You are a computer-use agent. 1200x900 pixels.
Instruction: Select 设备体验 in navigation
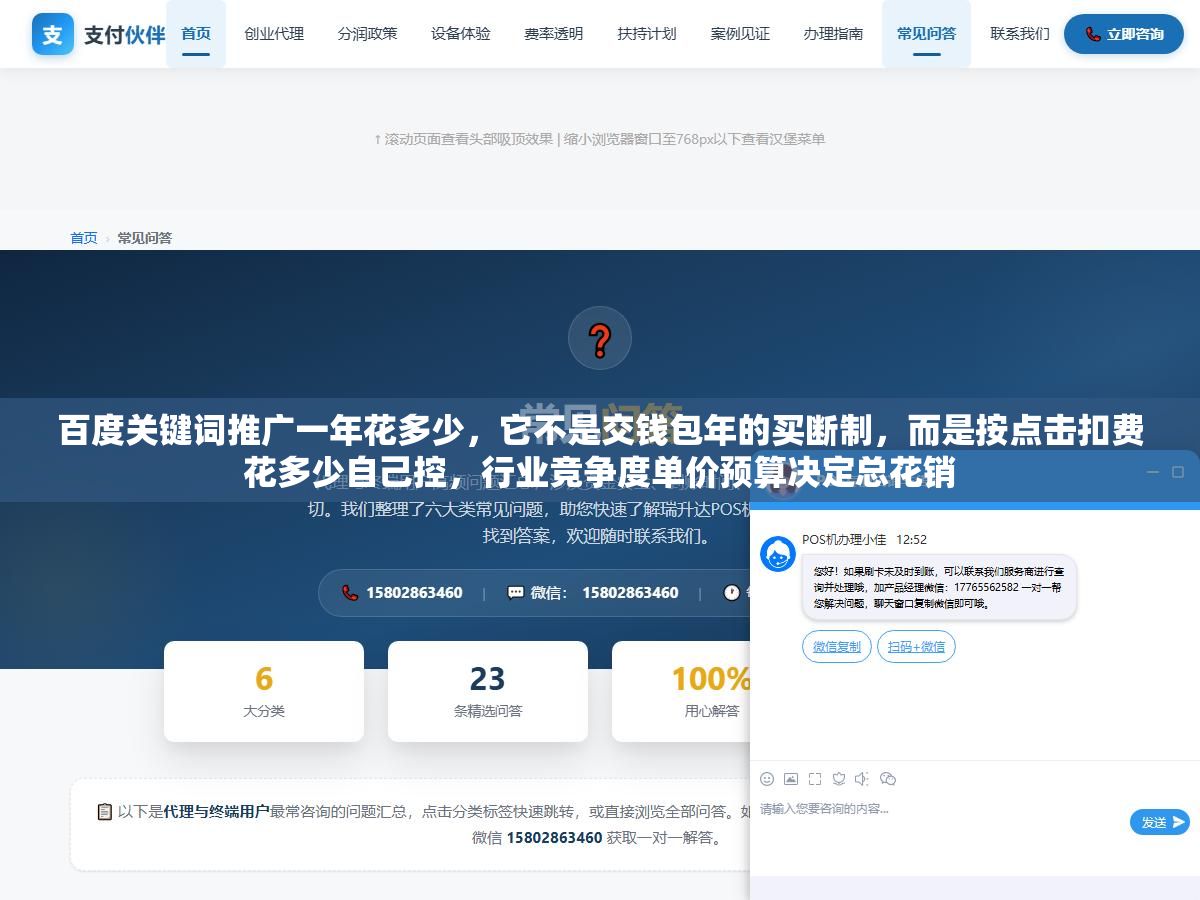[x=461, y=34]
